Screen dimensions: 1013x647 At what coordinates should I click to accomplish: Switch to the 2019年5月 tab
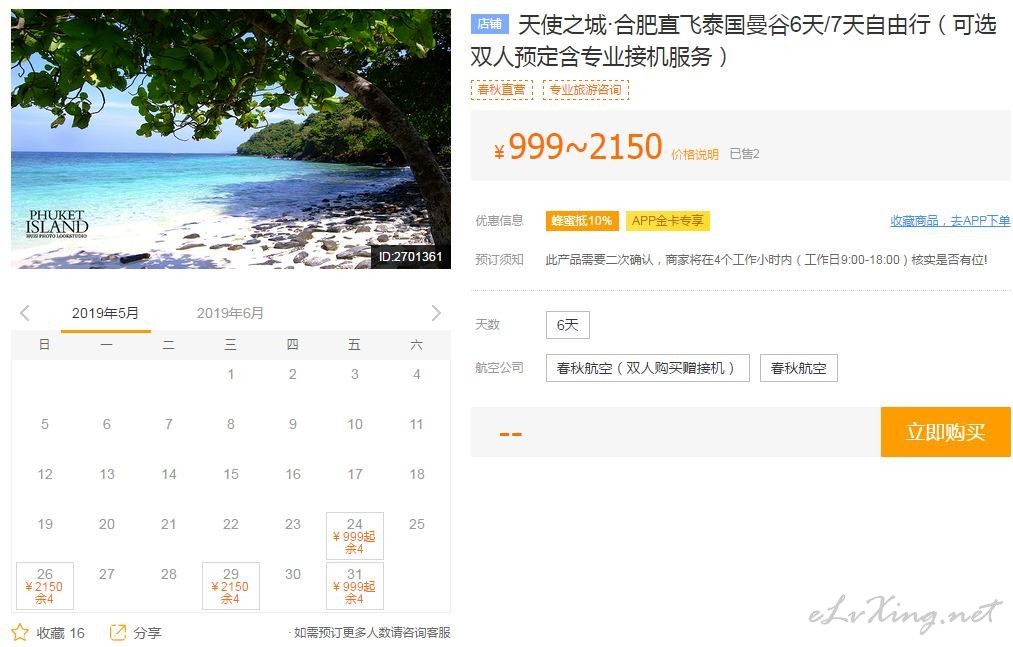105,313
